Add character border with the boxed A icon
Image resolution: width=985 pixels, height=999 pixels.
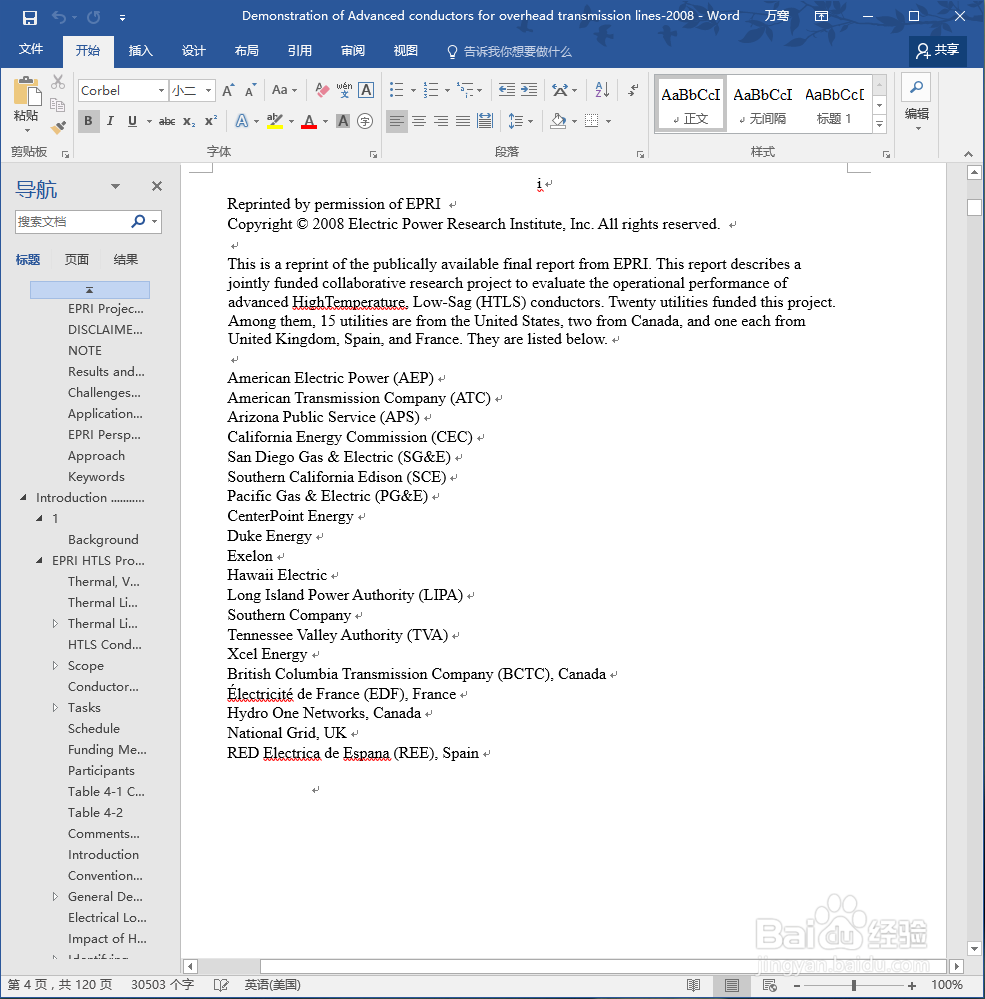tap(366, 90)
